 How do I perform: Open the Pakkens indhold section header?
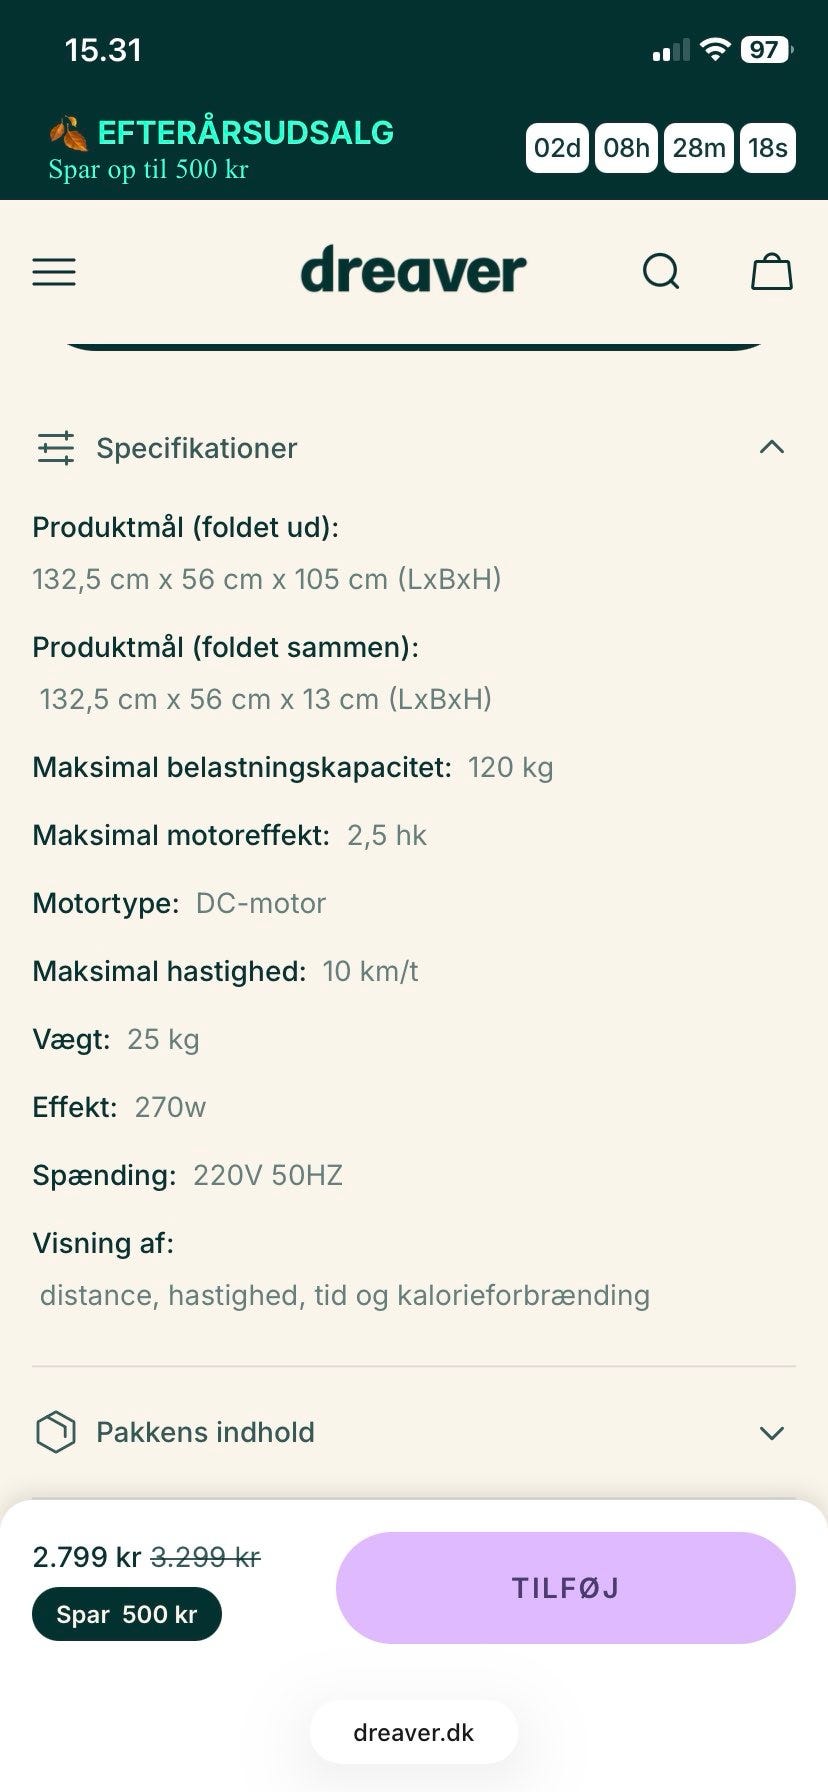point(205,1432)
